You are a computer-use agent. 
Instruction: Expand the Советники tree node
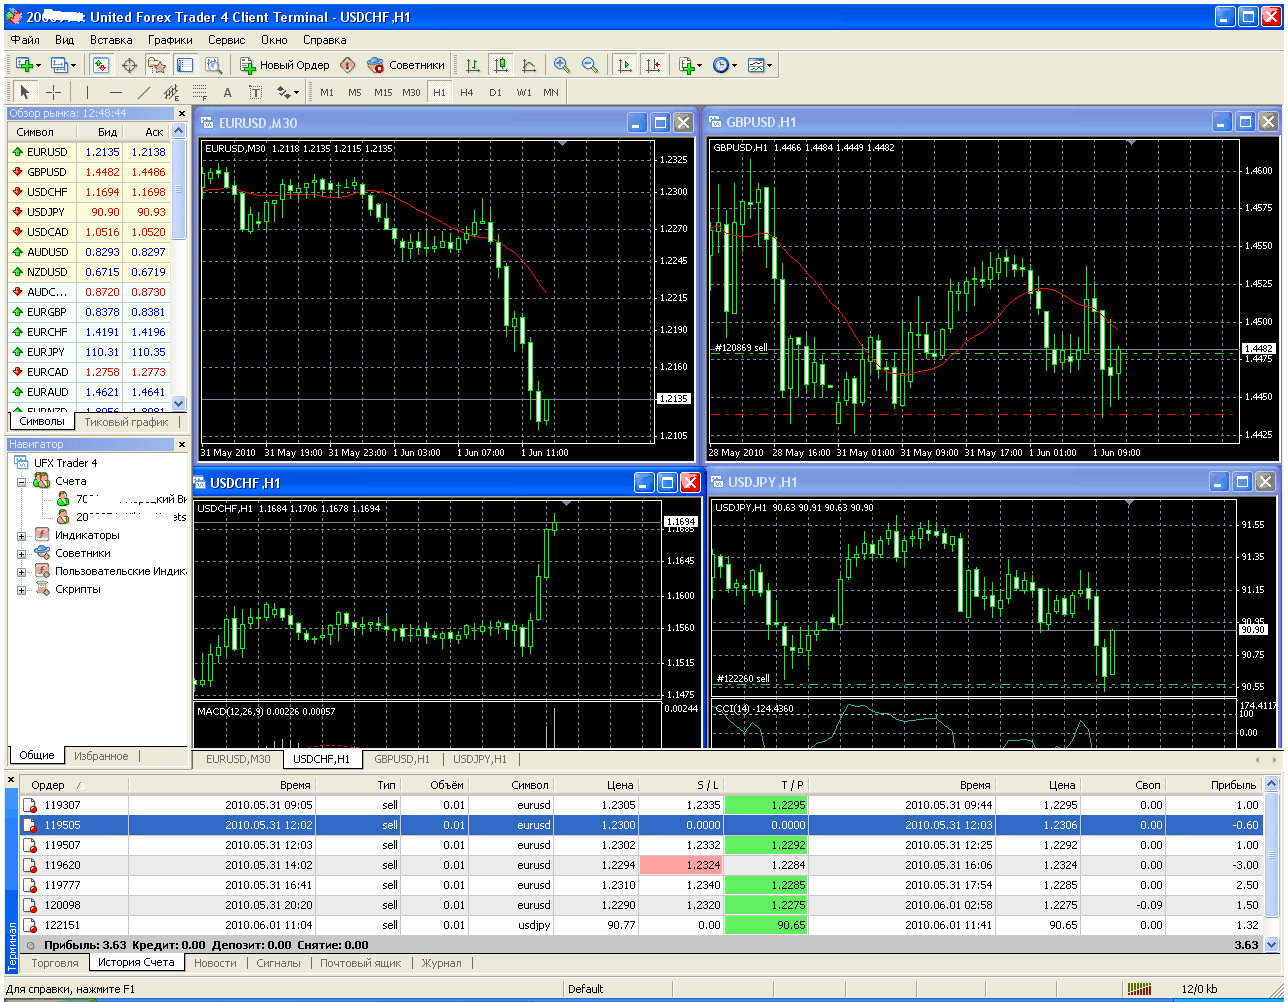21,553
